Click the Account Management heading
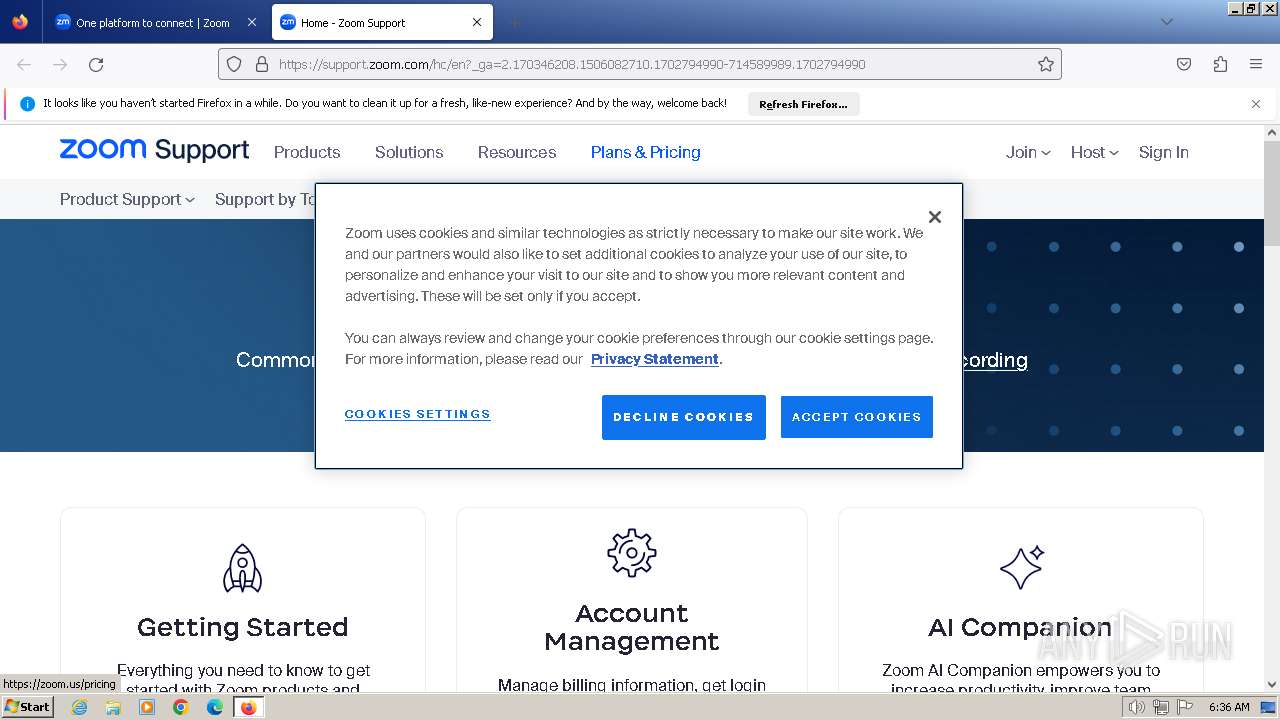Viewport: 1280px width, 720px height. coord(632,627)
